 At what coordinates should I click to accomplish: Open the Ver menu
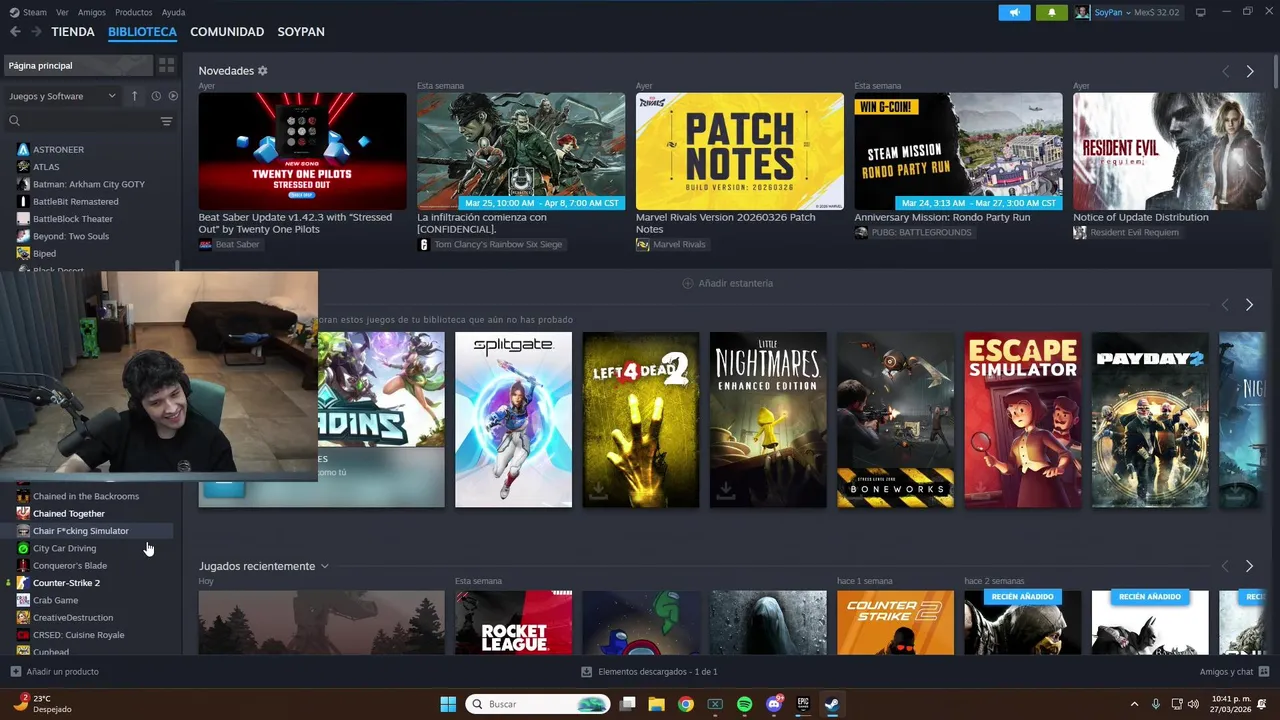(62, 12)
